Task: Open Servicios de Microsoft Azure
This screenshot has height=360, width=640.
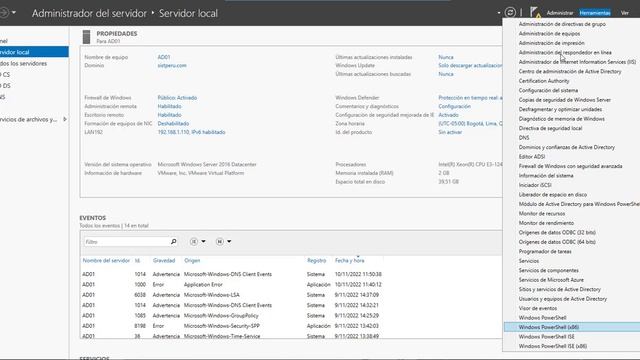Action: (551, 280)
